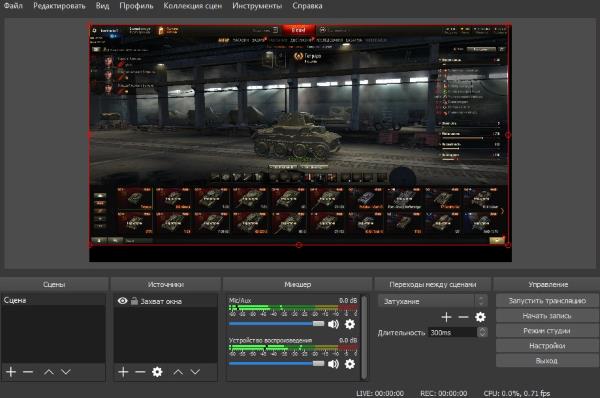Open the Инструменты menu

(x=257, y=6)
